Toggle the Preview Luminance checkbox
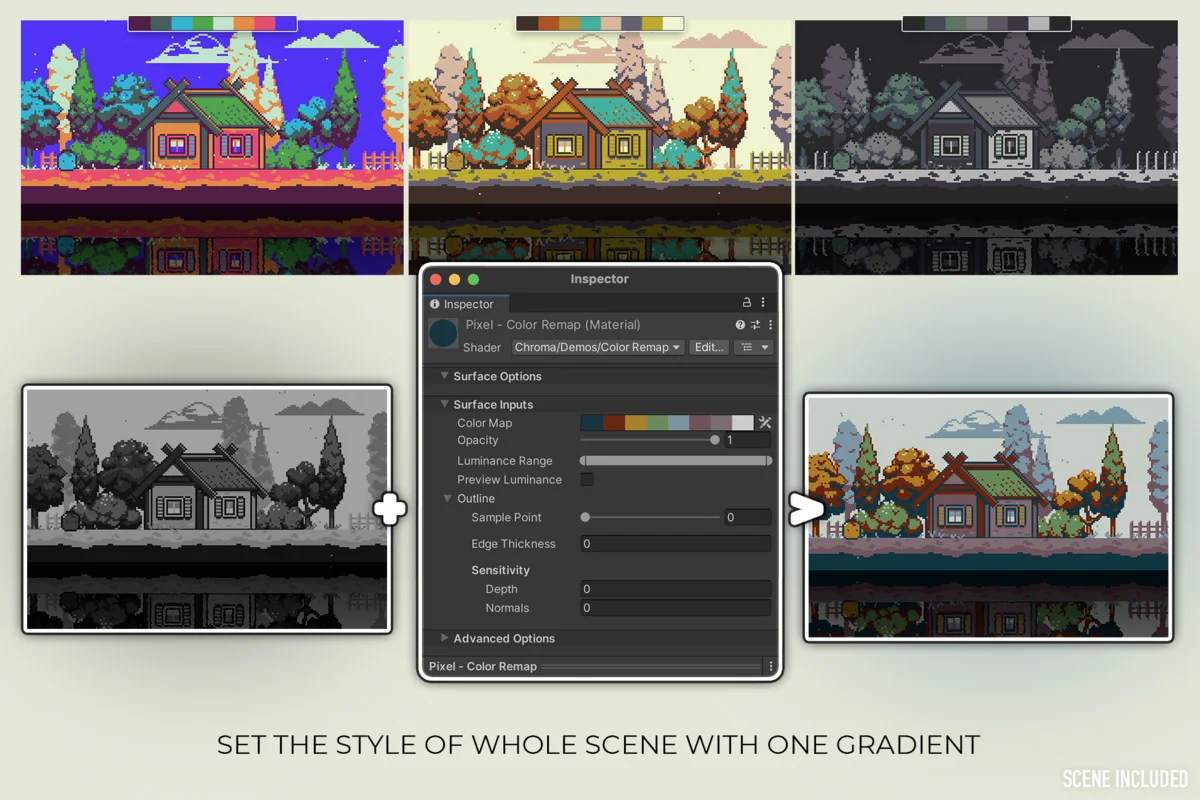This screenshot has width=1200, height=800. [x=587, y=480]
